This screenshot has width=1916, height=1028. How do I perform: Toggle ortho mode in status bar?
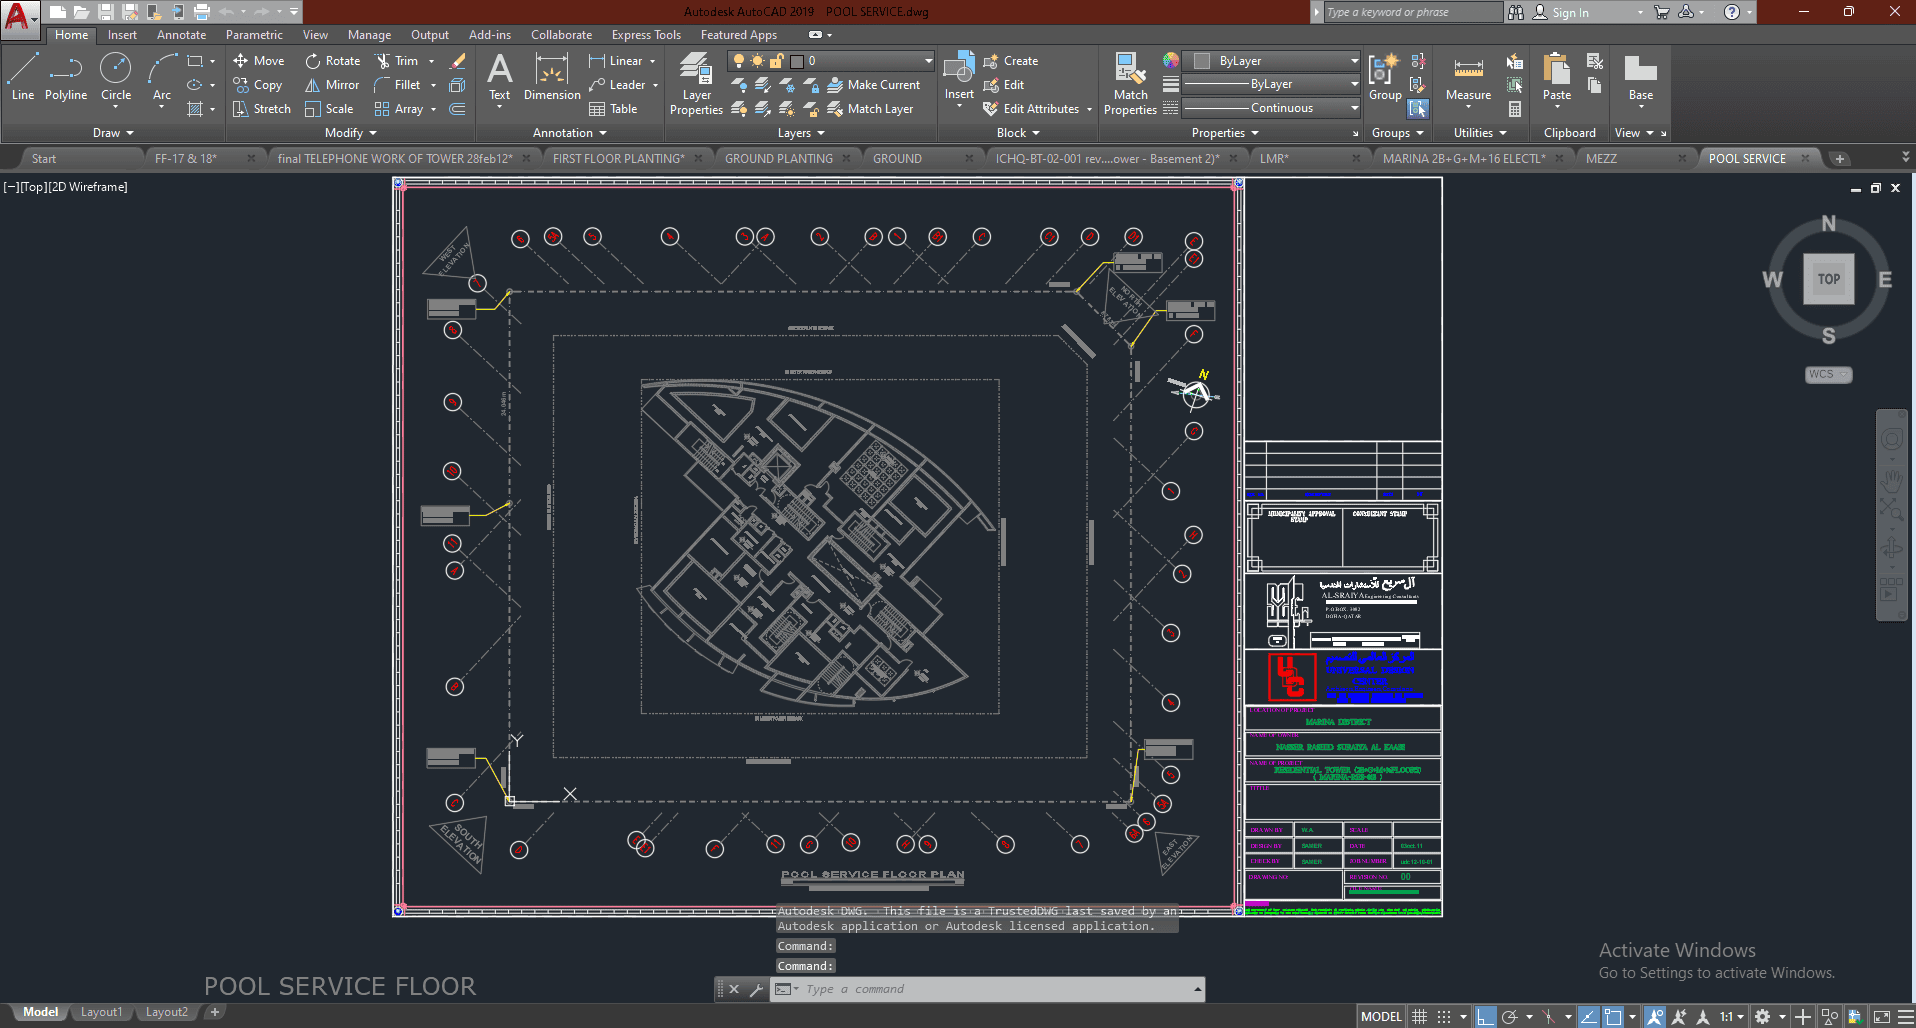tap(1485, 1017)
